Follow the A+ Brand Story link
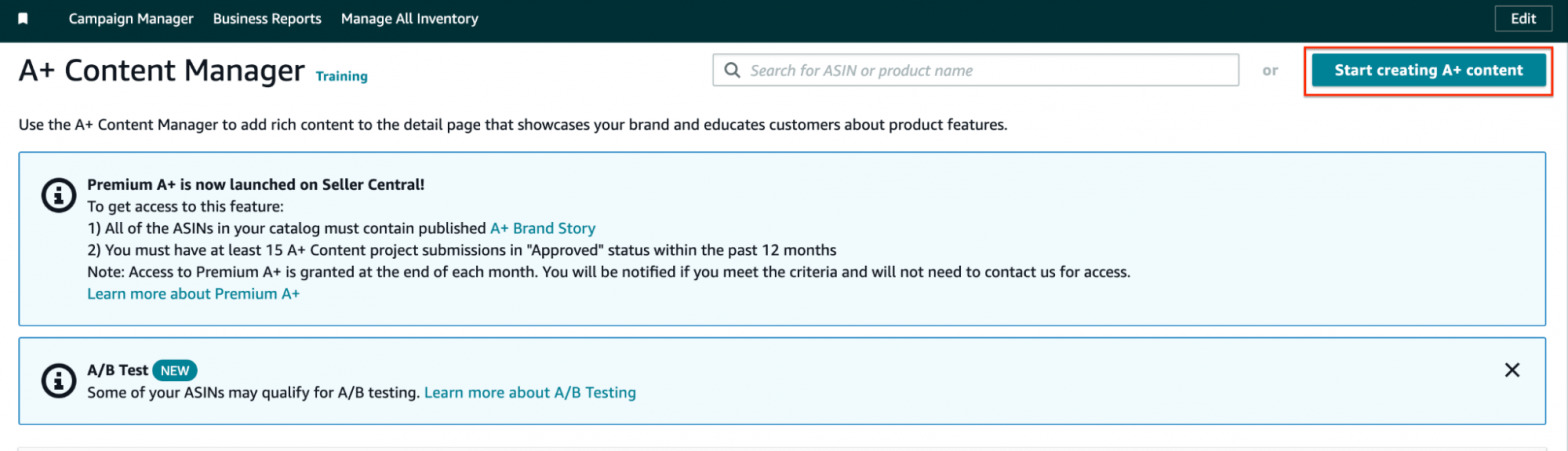Image resolution: width=1568 pixels, height=451 pixels. [x=542, y=228]
